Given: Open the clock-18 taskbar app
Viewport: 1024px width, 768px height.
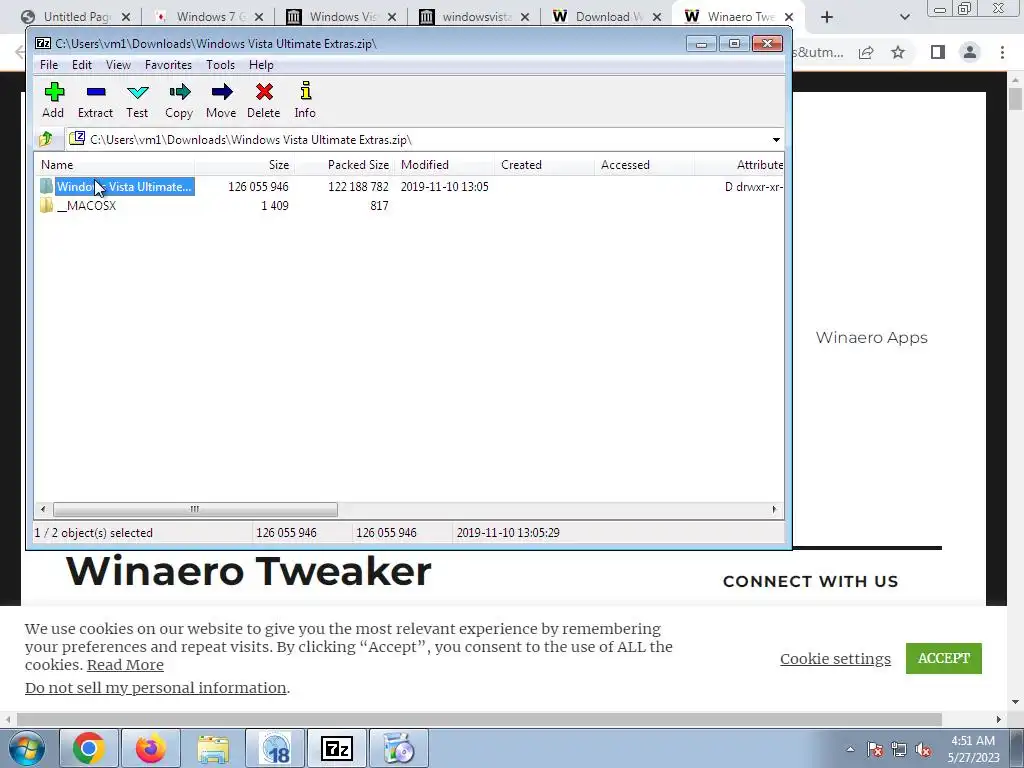Looking at the screenshot, I should (x=275, y=748).
